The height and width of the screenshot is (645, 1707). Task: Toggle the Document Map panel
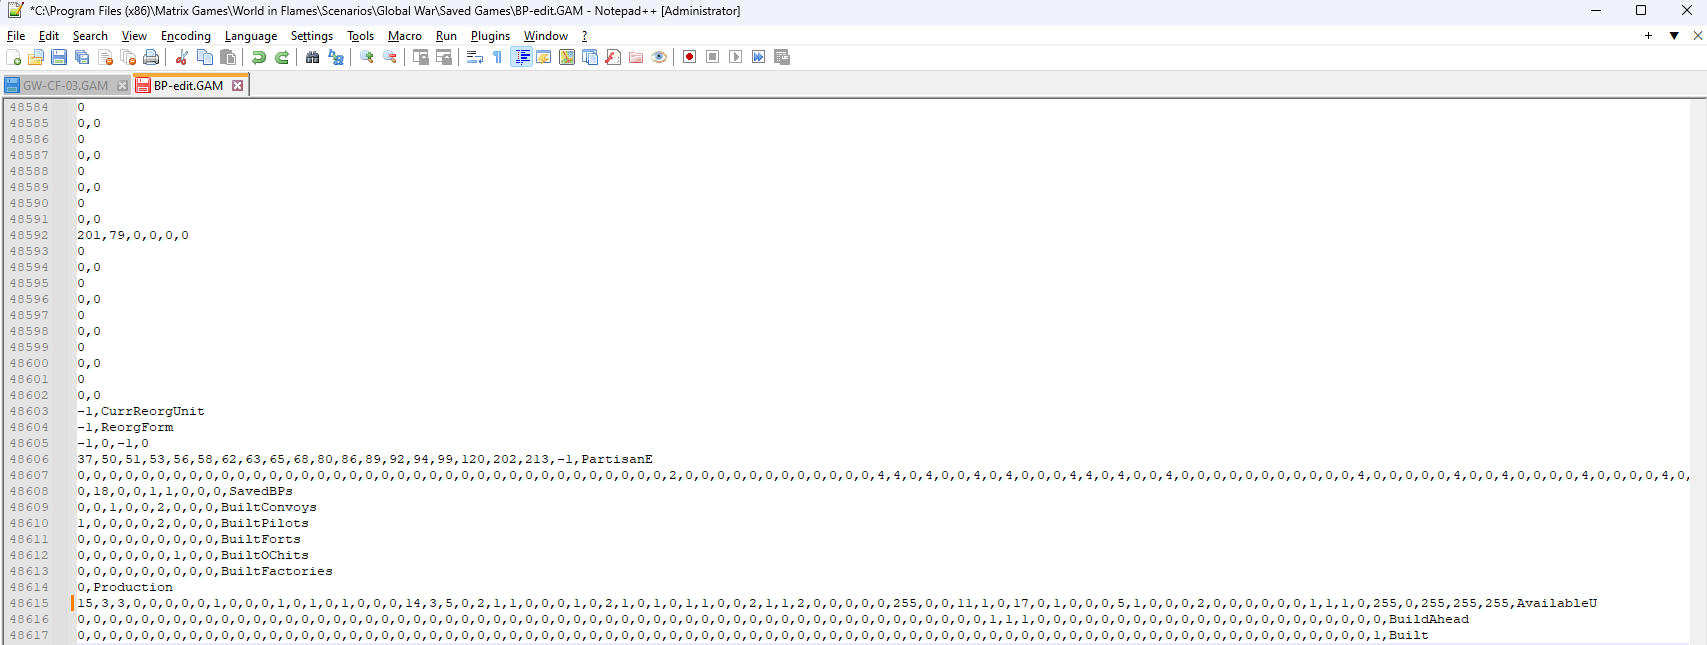pyautogui.click(x=567, y=57)
